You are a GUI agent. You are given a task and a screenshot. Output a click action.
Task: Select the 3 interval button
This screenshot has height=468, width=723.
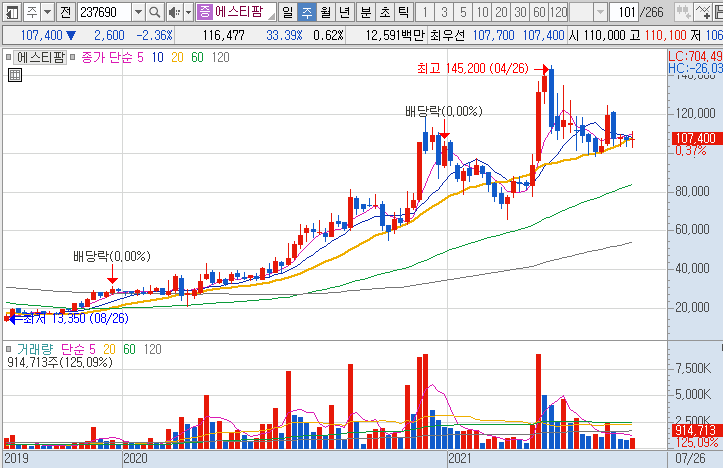444,12
